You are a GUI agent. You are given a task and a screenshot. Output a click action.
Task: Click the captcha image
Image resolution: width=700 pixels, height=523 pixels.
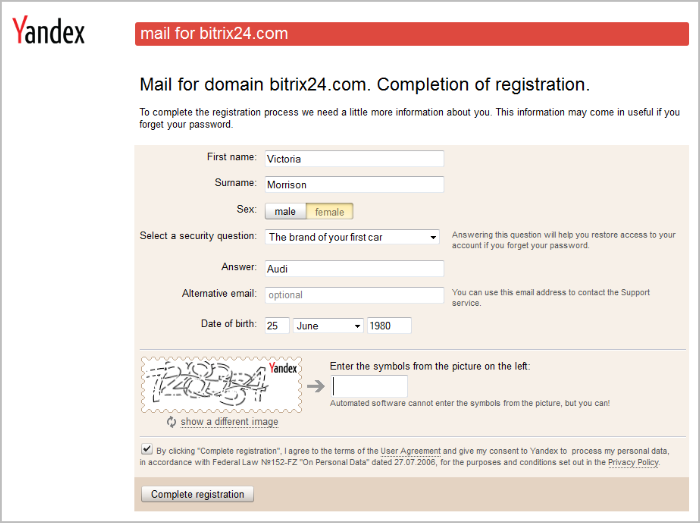[221, 383]
